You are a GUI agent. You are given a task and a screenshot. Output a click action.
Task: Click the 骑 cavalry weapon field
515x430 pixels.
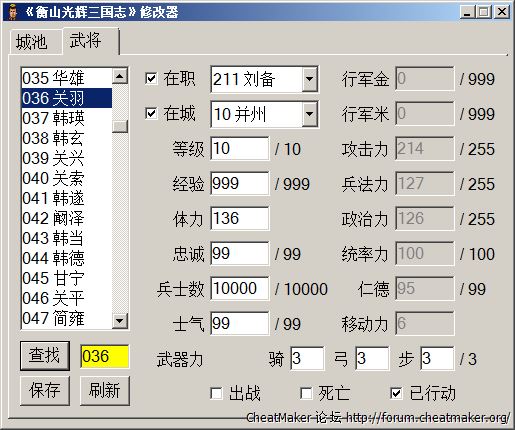click(307, 359)
